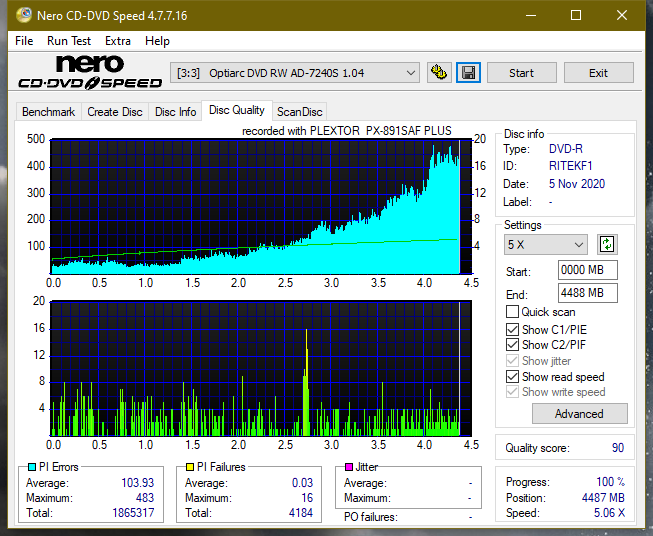Select the Disc Quality tab
653x536 pixels.
point(237,110)
